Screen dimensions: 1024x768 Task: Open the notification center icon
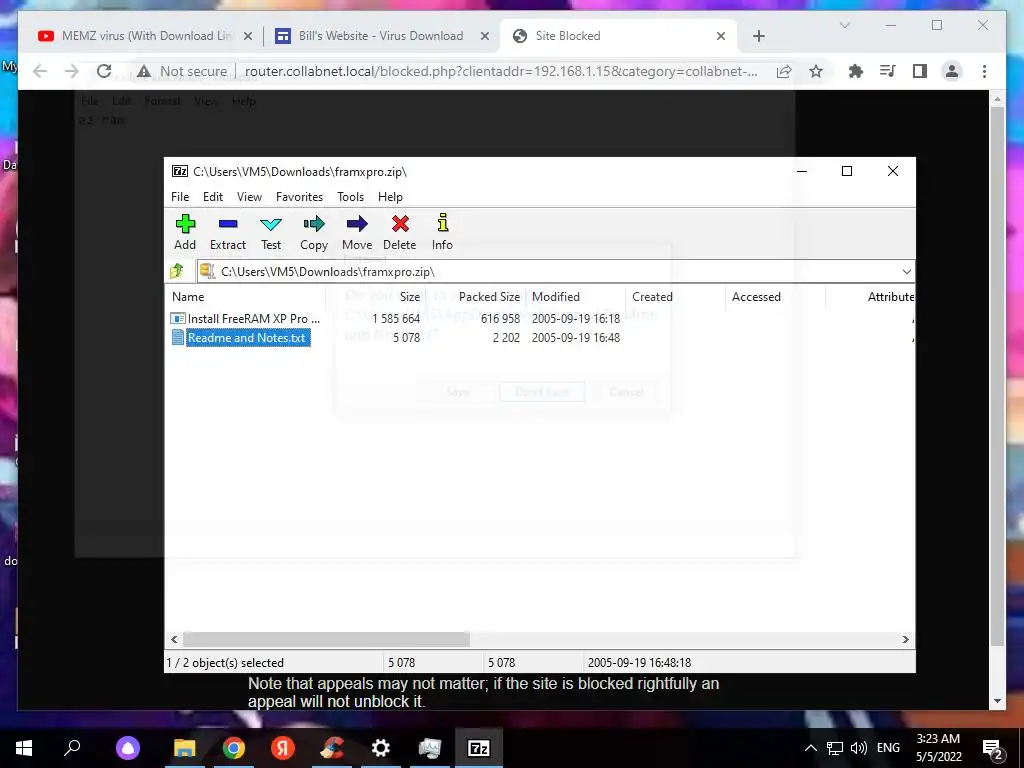click(993, 750)
